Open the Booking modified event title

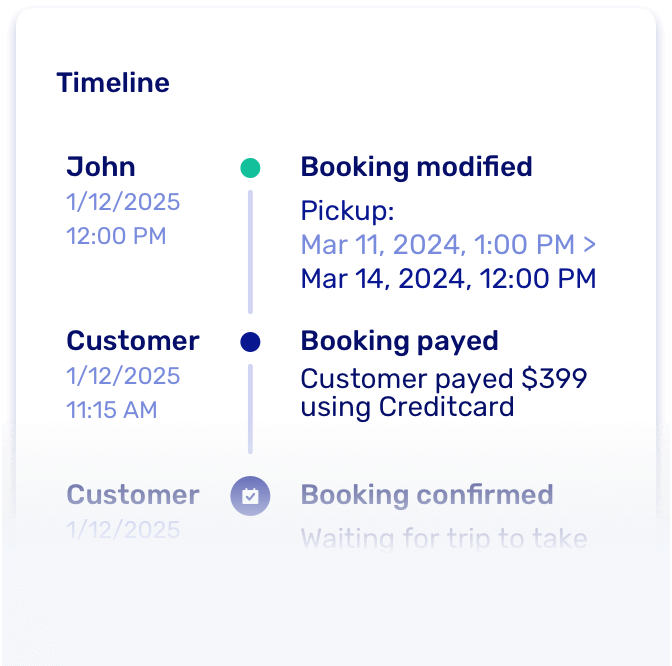click(x=416, y=167)
